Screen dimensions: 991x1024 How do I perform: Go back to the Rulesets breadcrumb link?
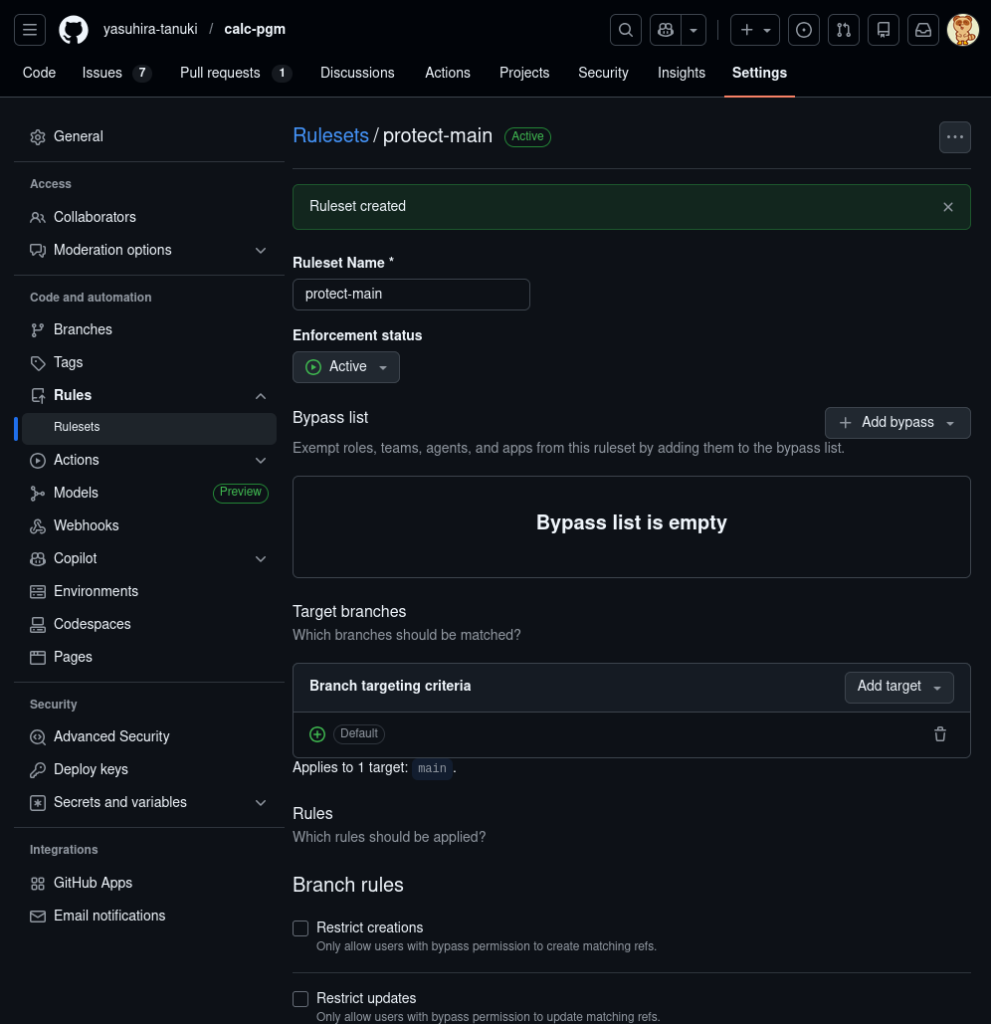330,136
